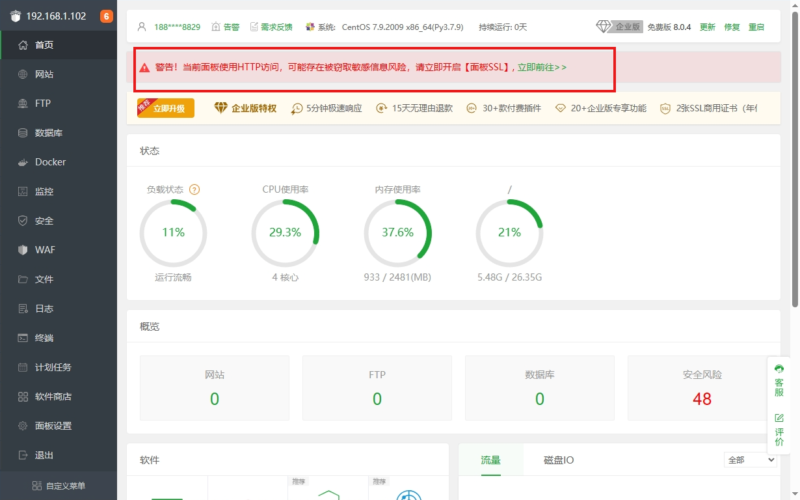
Task: Click the 重启 restart link
Action: pos(756,27)
